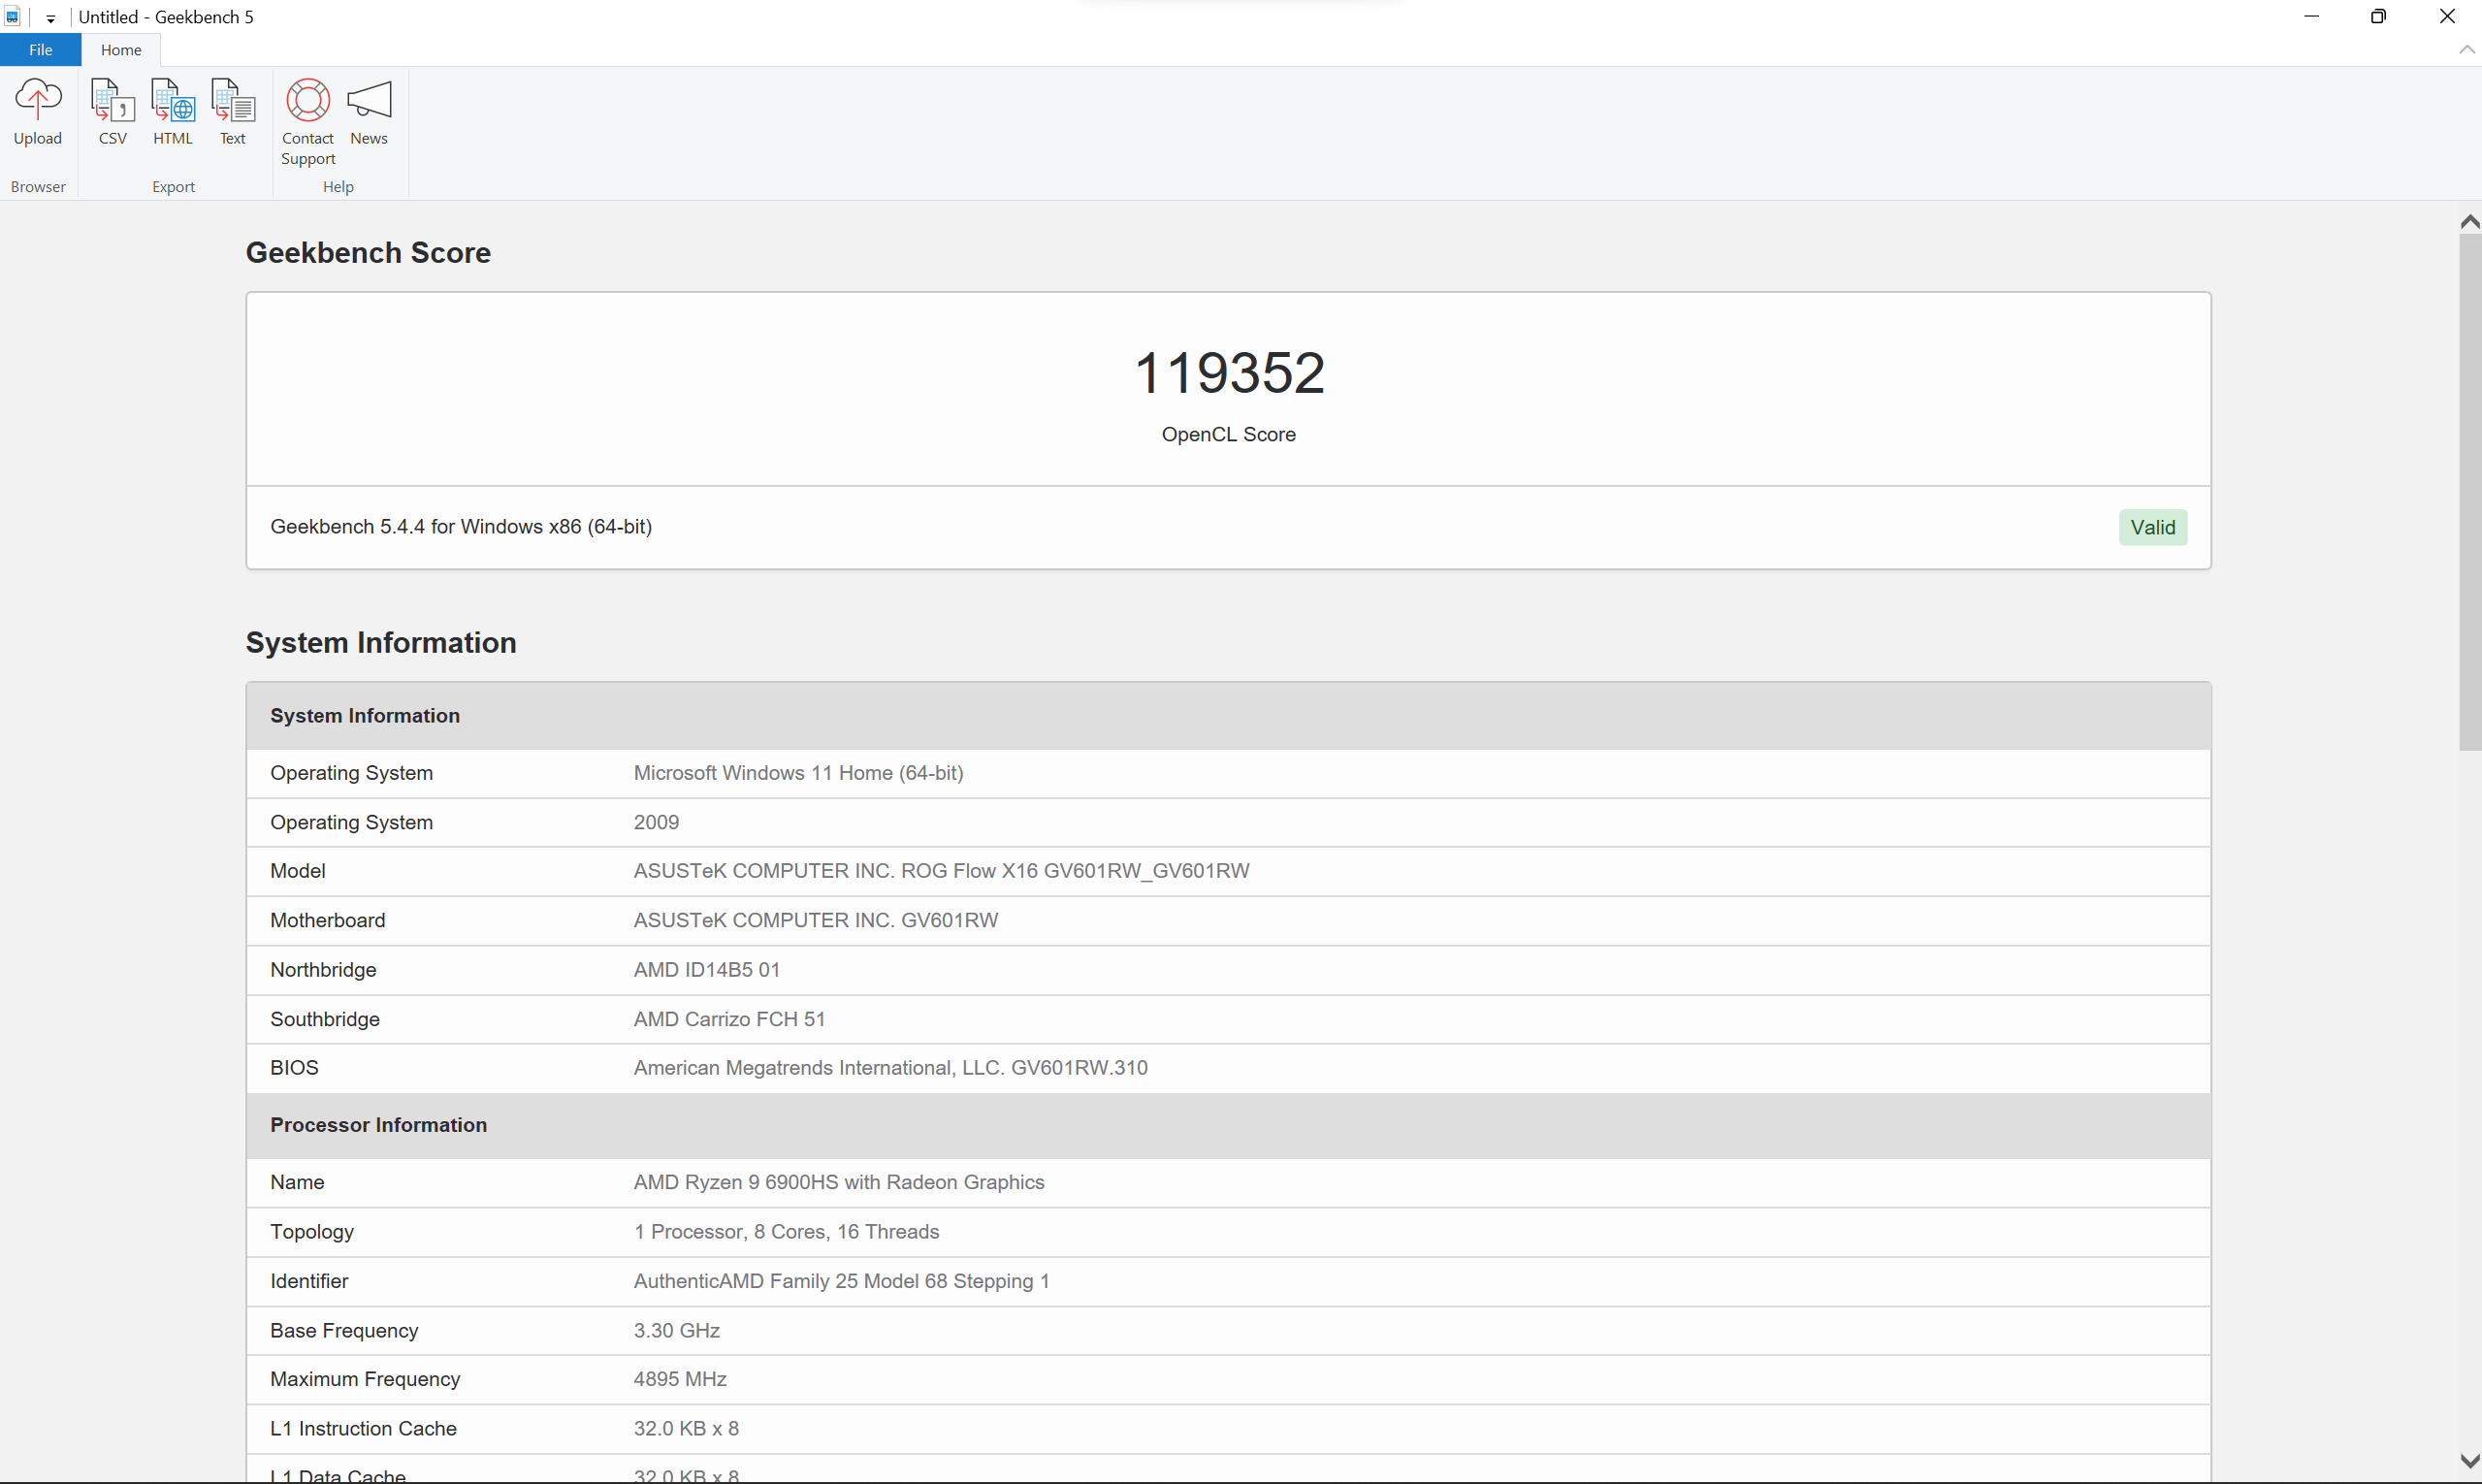Click the BIOS row label
The image size is (2482, 1484).
[x=294, y=1068]
